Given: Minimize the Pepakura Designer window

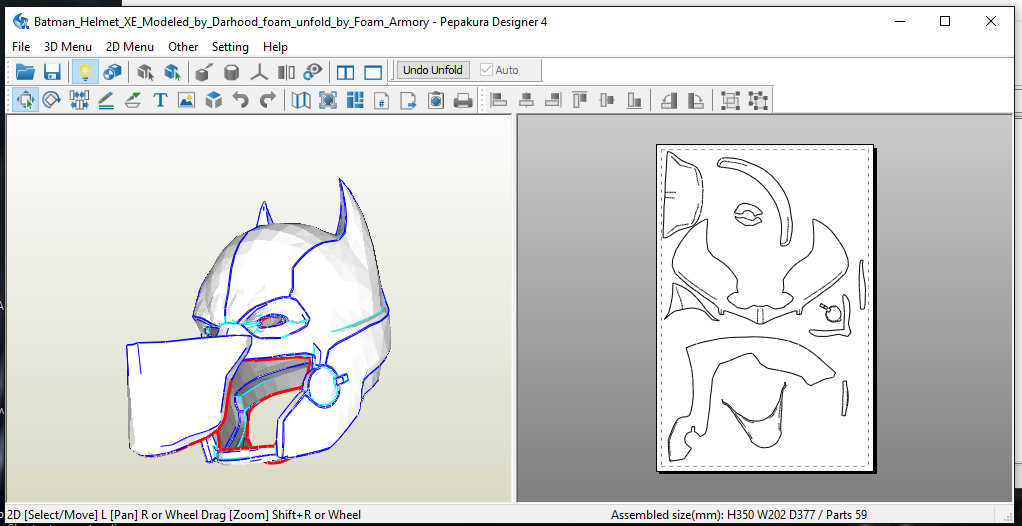Looking at the screenshot, I should (900, 22).
